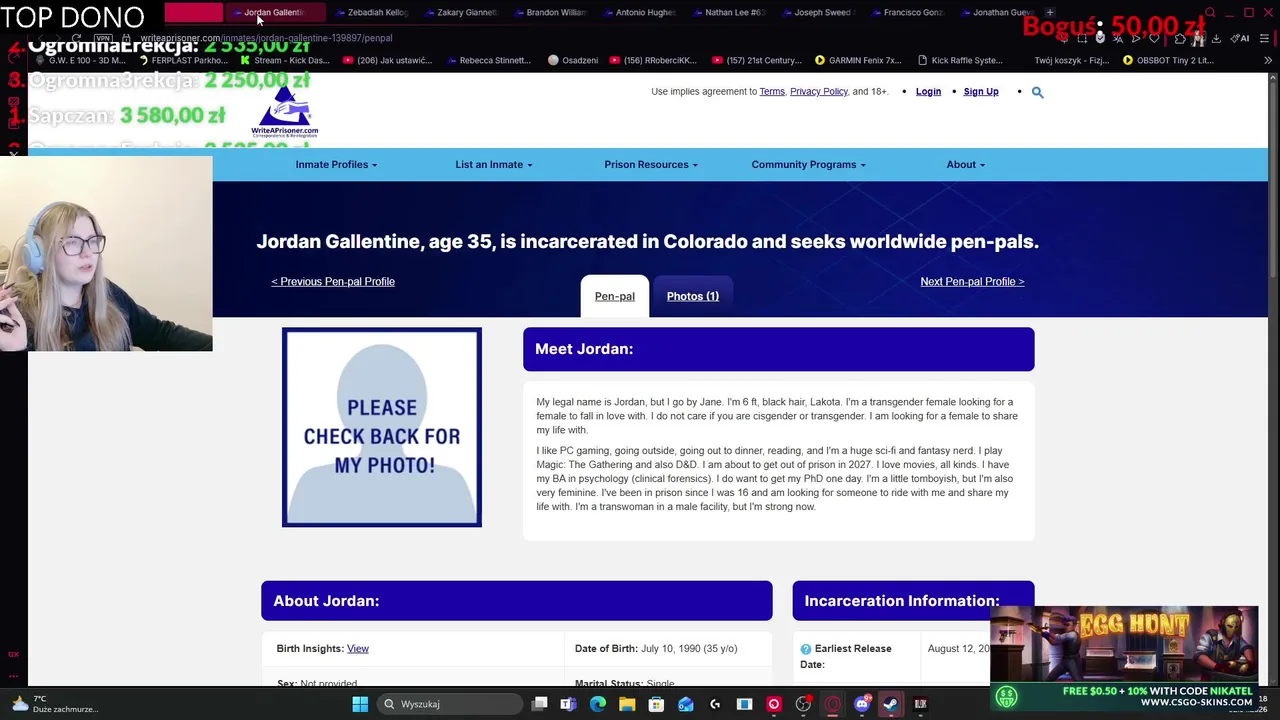Screen dimensions: 1280x720
Task: Click the heart bookmark icon in address bar
Action: click(x=1154, y=38)
